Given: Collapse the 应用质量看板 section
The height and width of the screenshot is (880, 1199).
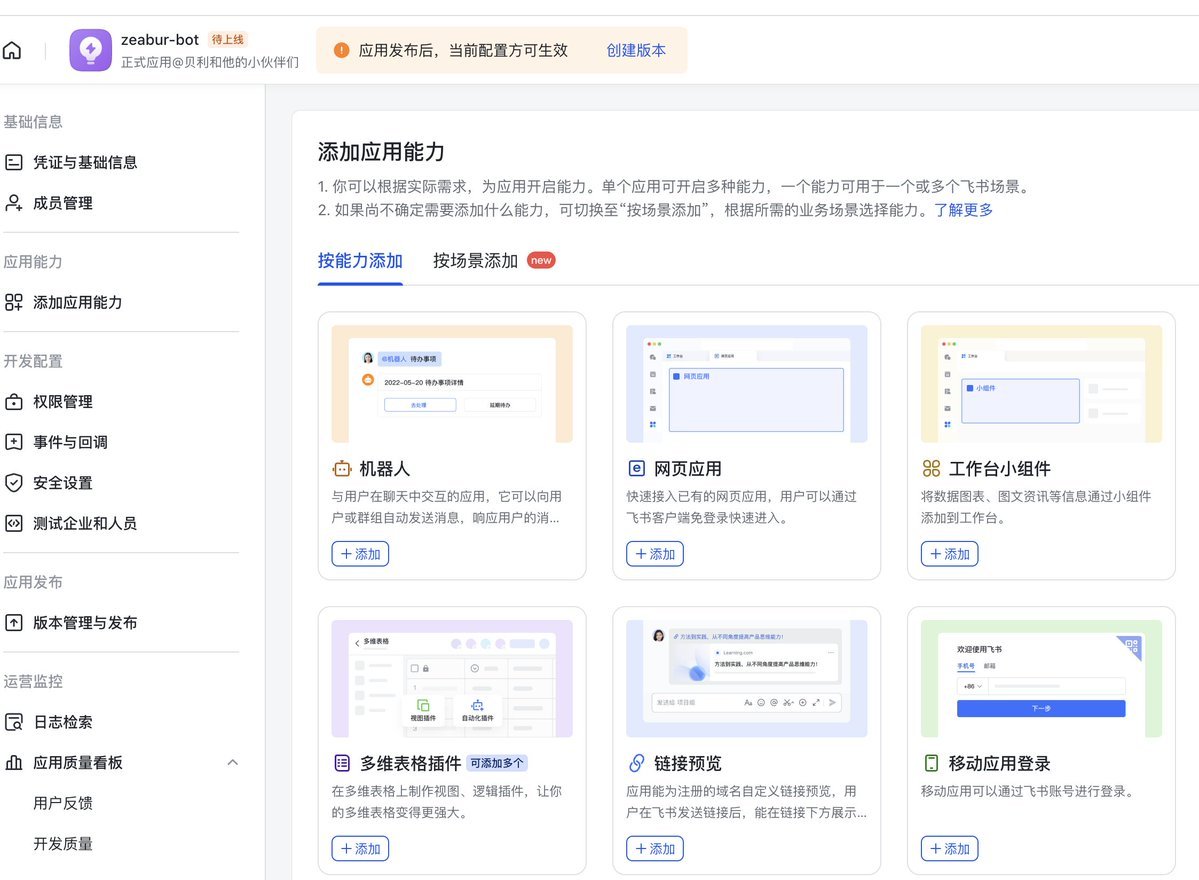Looking at the screenshot, I should (233, 762).
